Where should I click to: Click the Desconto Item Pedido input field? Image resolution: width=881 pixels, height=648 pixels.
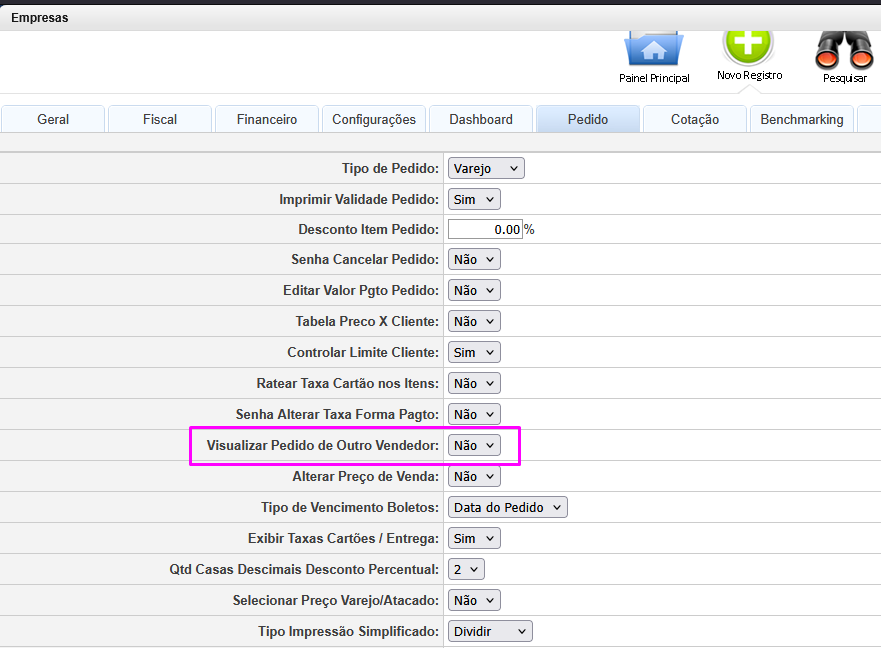pyautogui.click(x=485, y=229)
